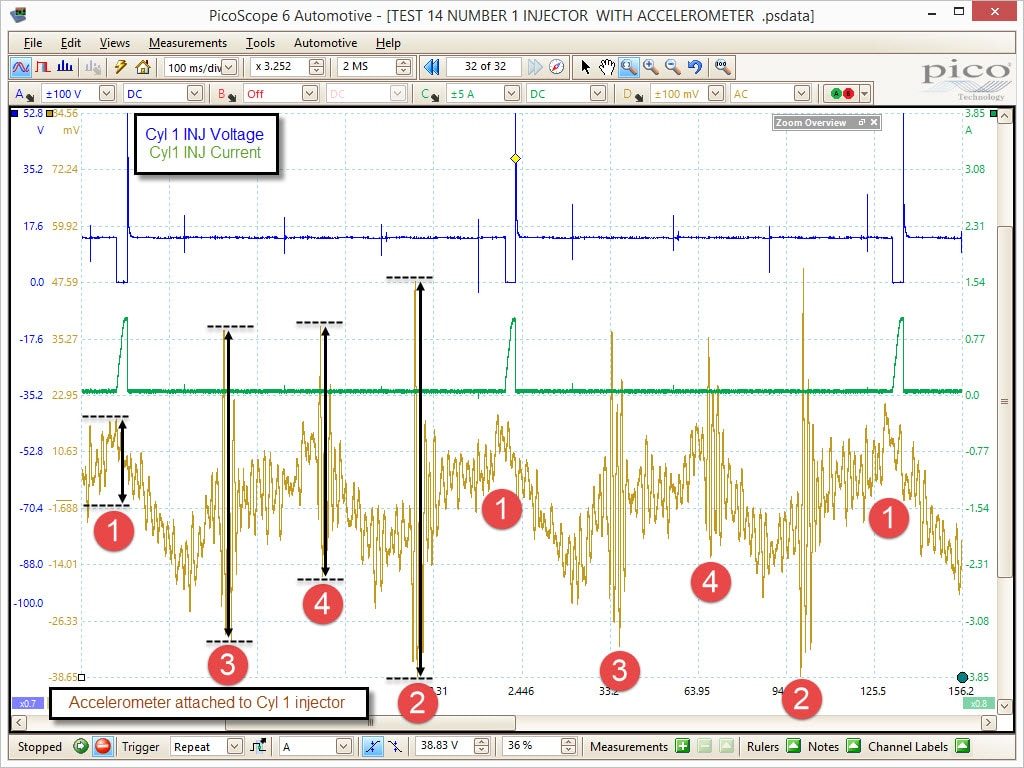Open trigger source channel A dropdown
The image size is (1024, 768).
344,746
